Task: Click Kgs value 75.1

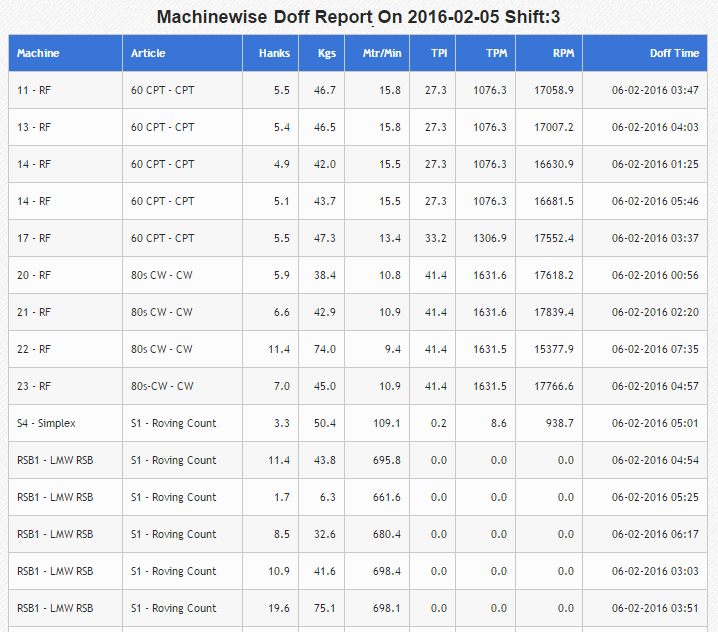Action: 325,608
